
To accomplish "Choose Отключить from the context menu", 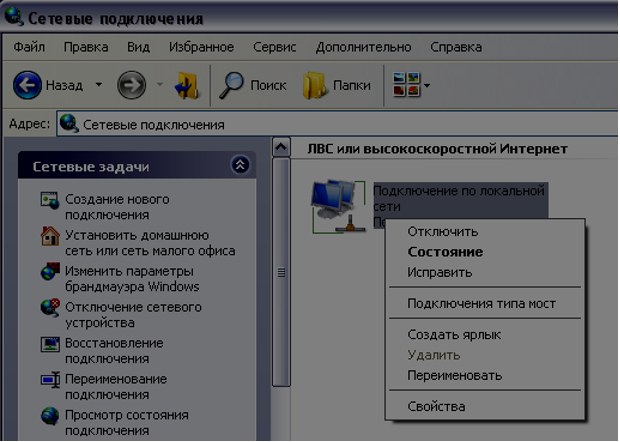I will tap(436, 231).
